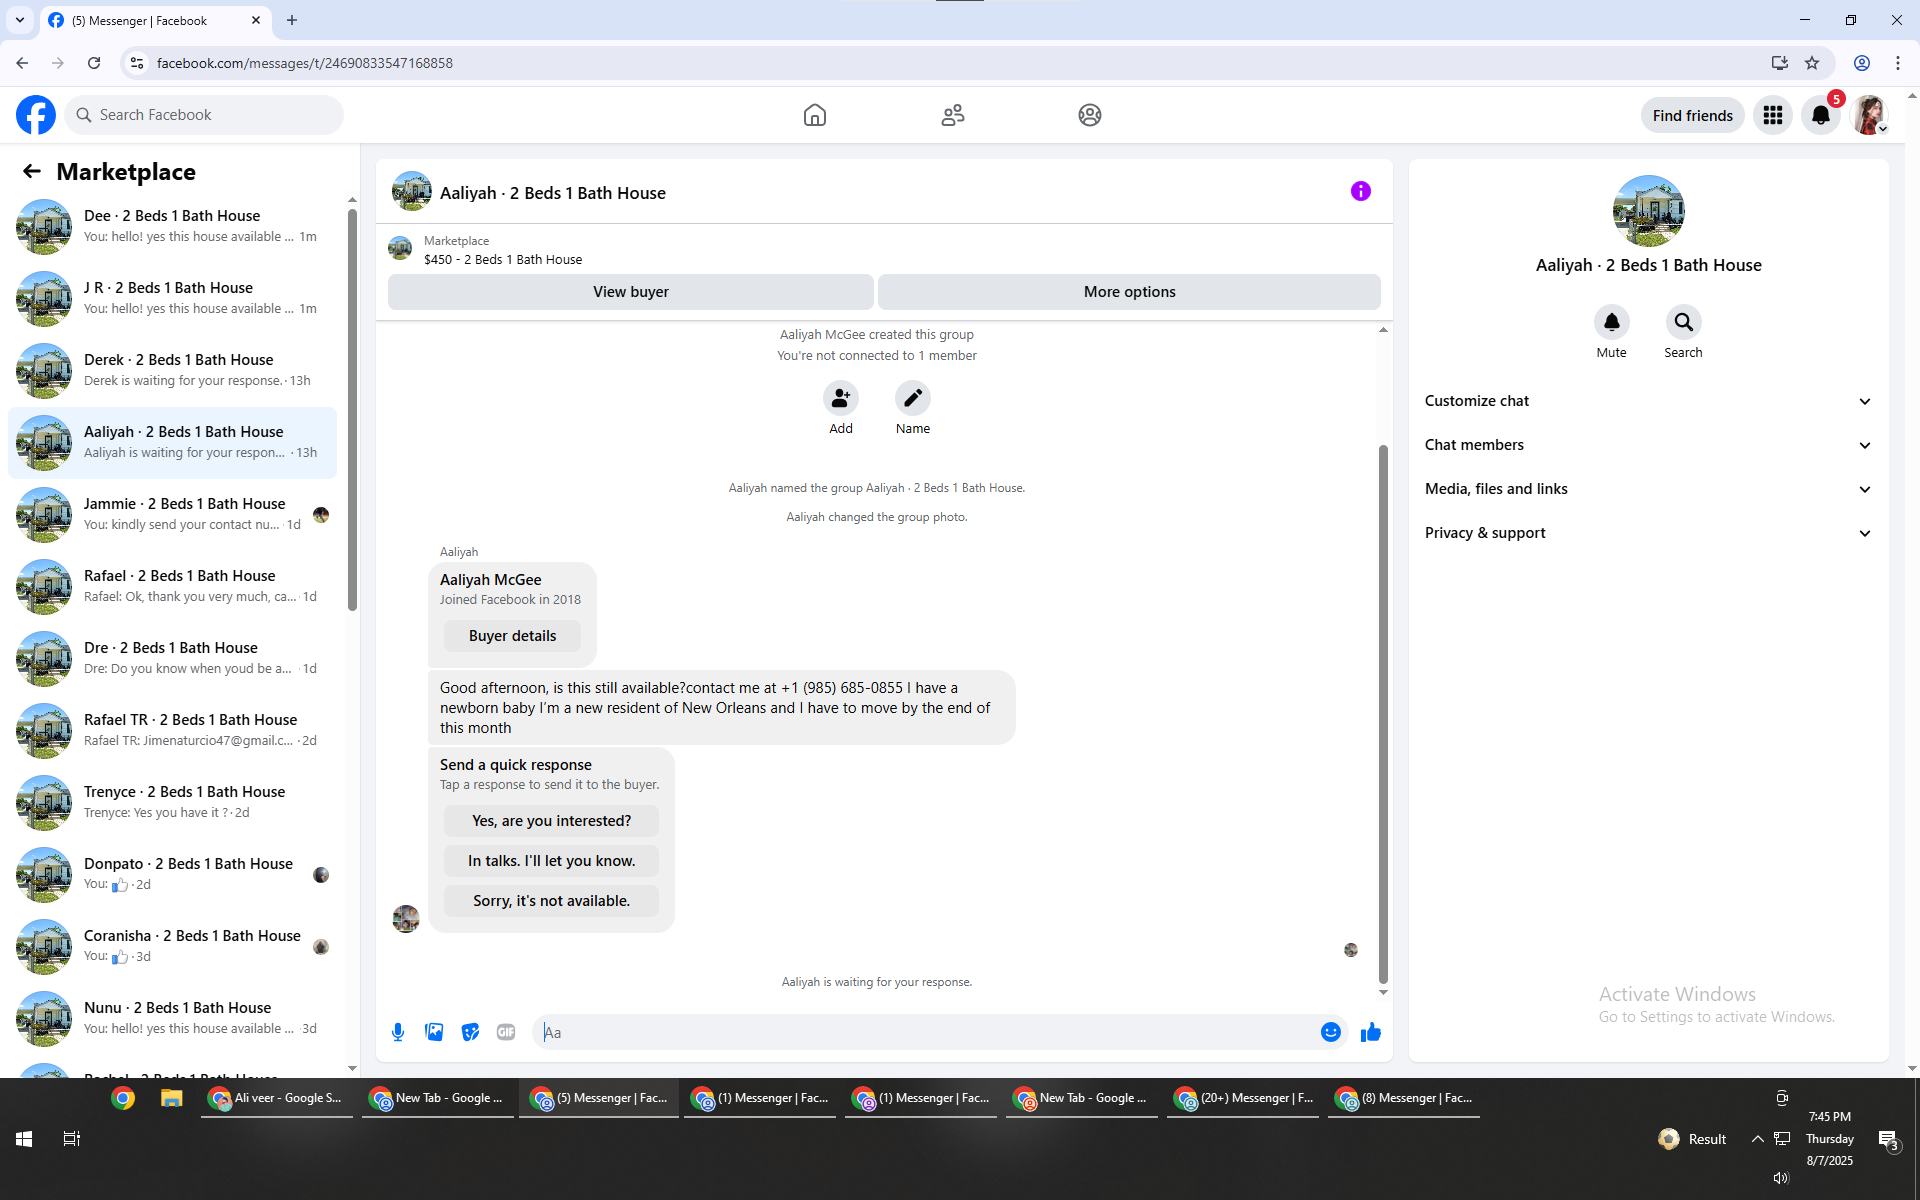Bookmark this page with star icon
The height and width of the screenshot is (1200, 1920).
(1812, 63)
